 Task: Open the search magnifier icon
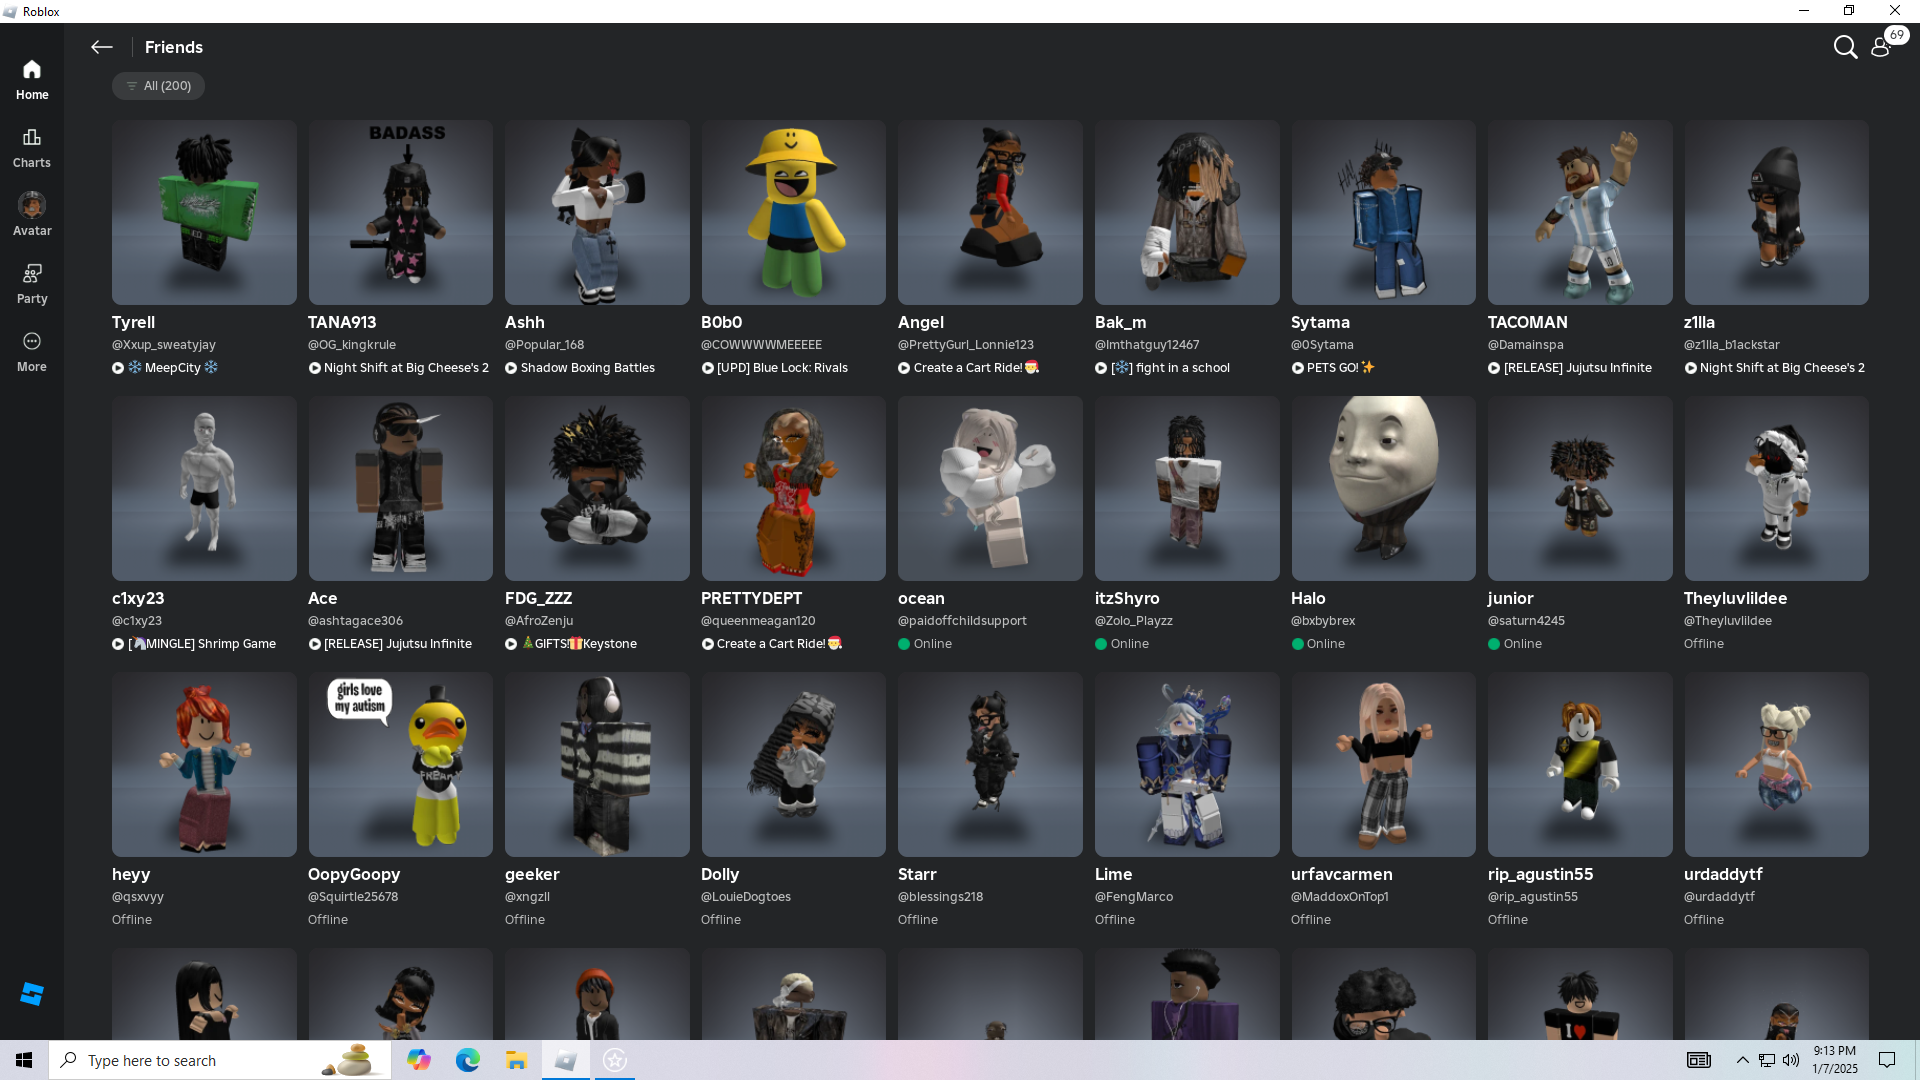[1844, 47]
